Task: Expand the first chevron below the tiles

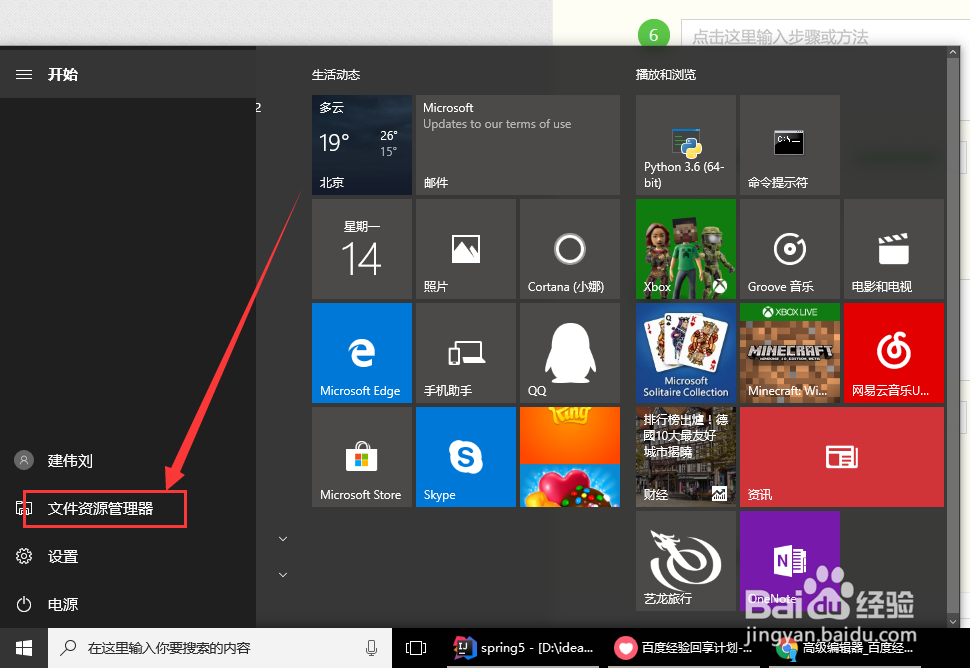Action: (283, 538)
